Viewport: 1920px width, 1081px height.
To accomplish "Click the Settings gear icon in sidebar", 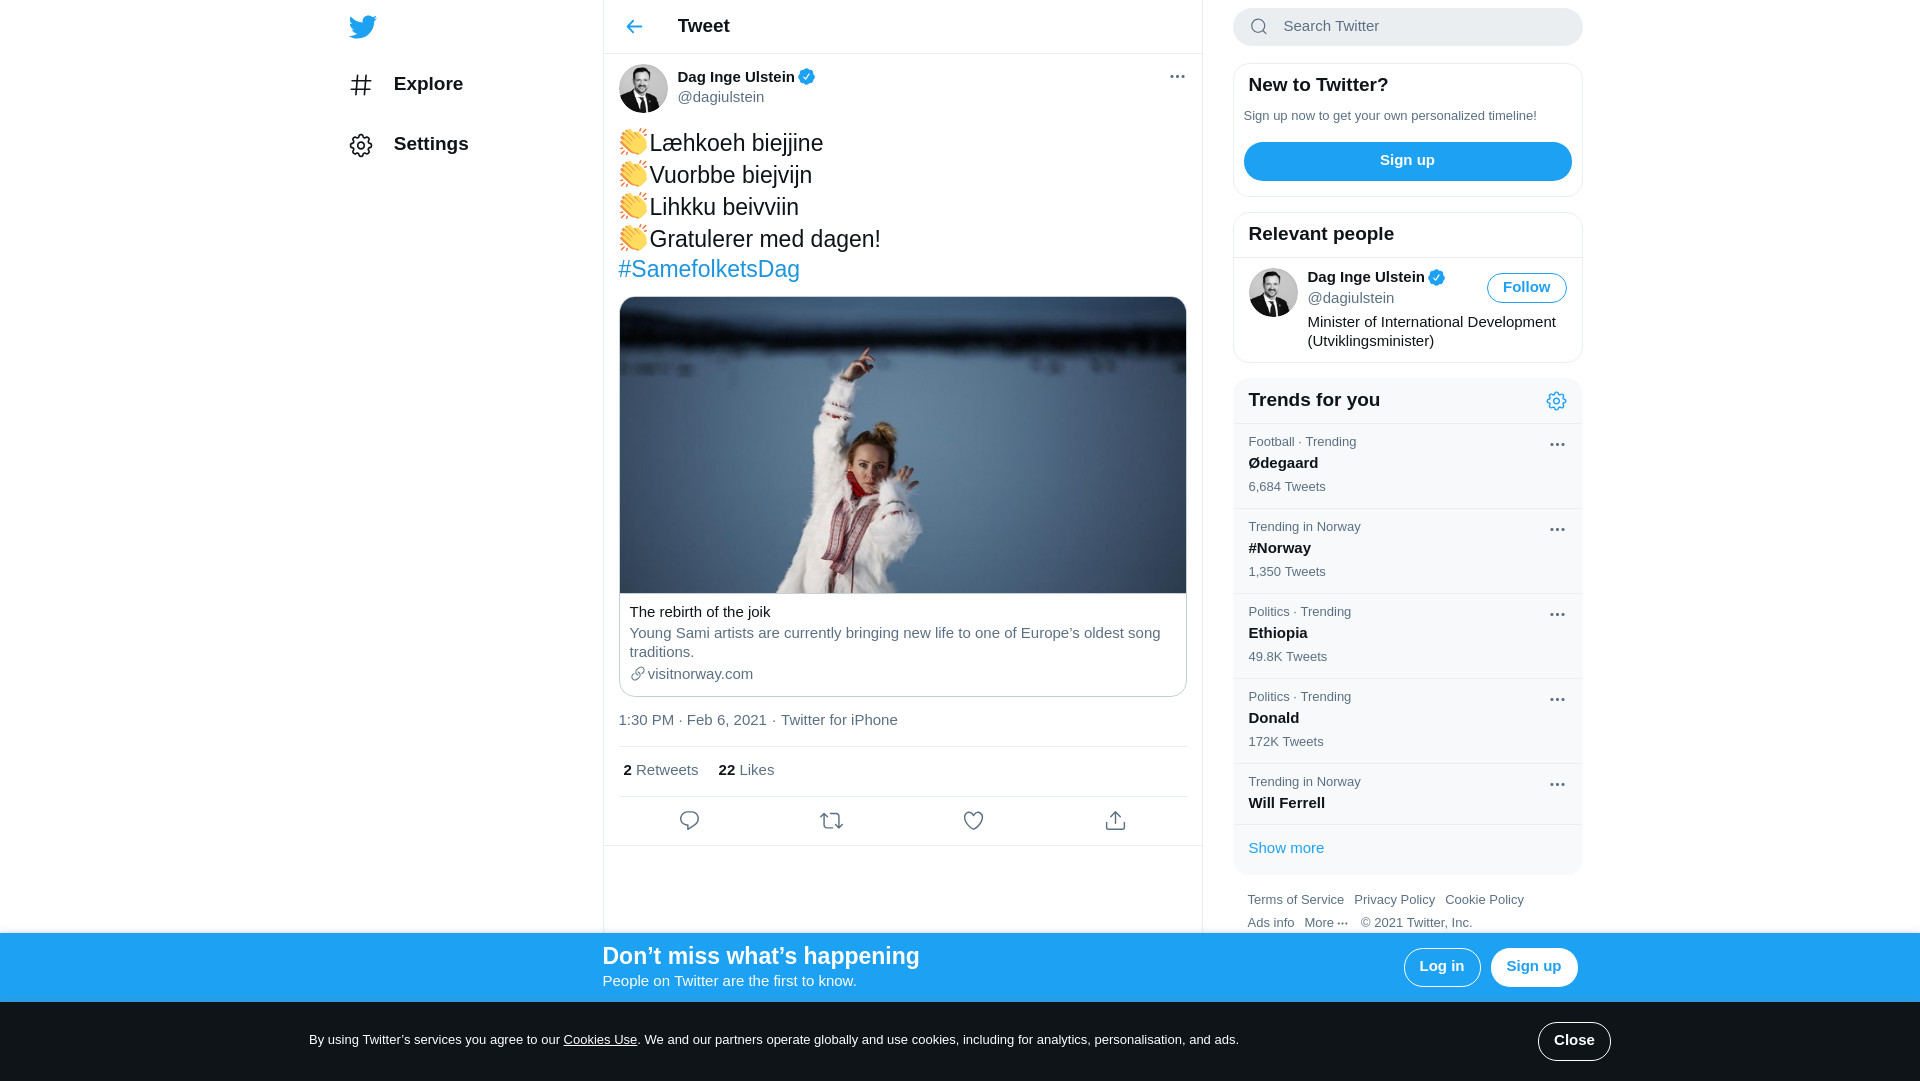I will (361, 146).
